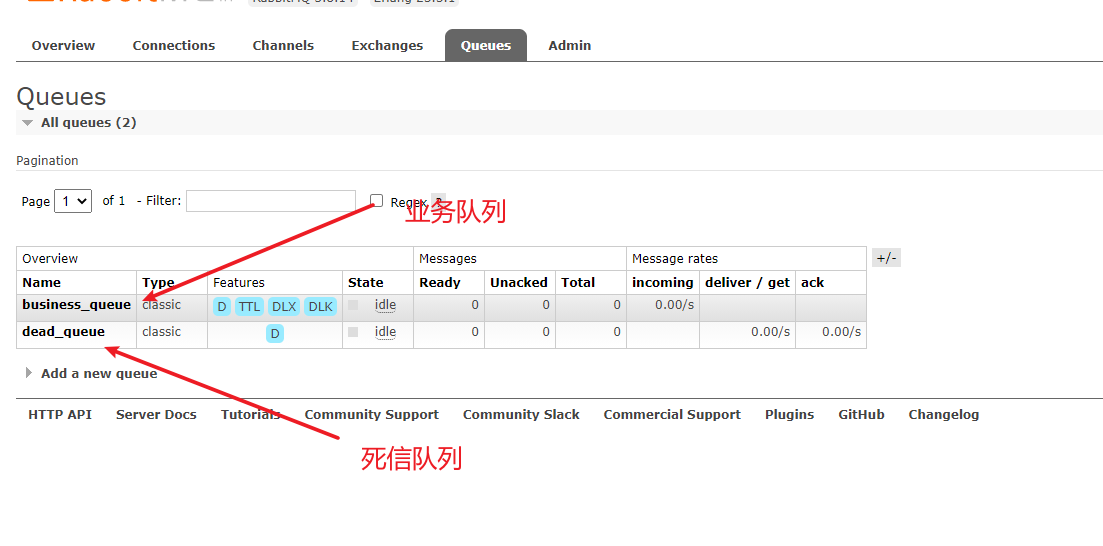This screenshot has height=546, width=1103.
Task: Enable the Regex checkbox
Action: click(x=377, y=201)
